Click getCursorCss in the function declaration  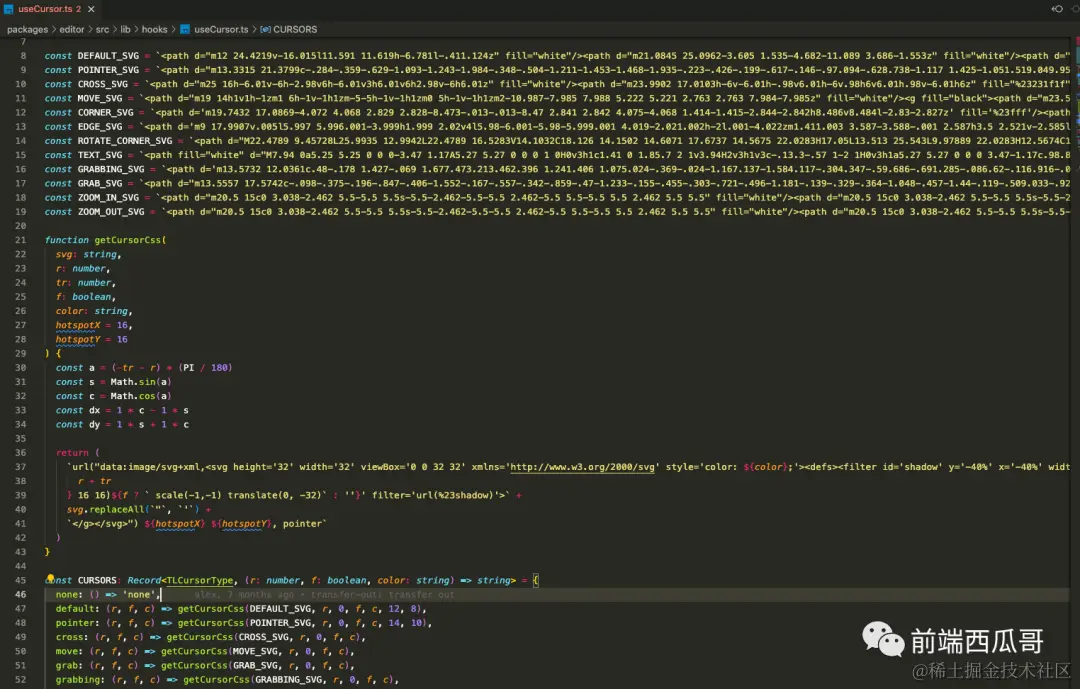pyautogui.click(x=127, y=240)
